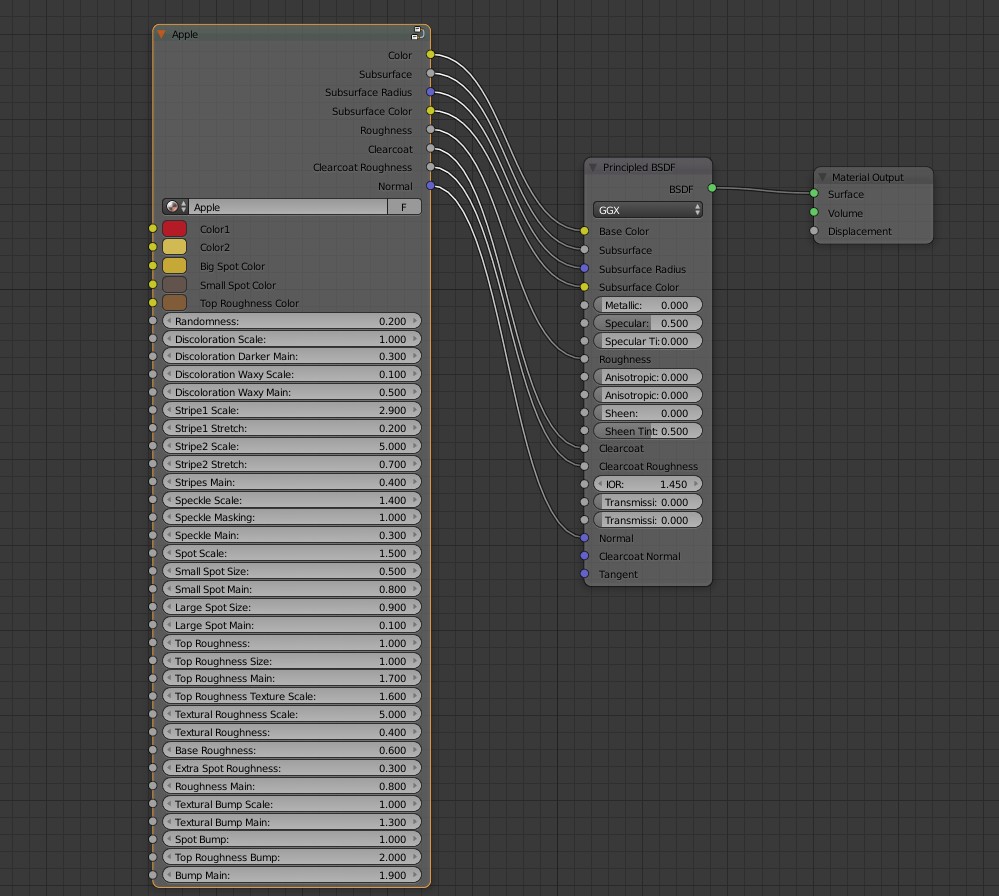
Task: Click the Normal input socket on Principled BSDF
Action: point(583,538)
